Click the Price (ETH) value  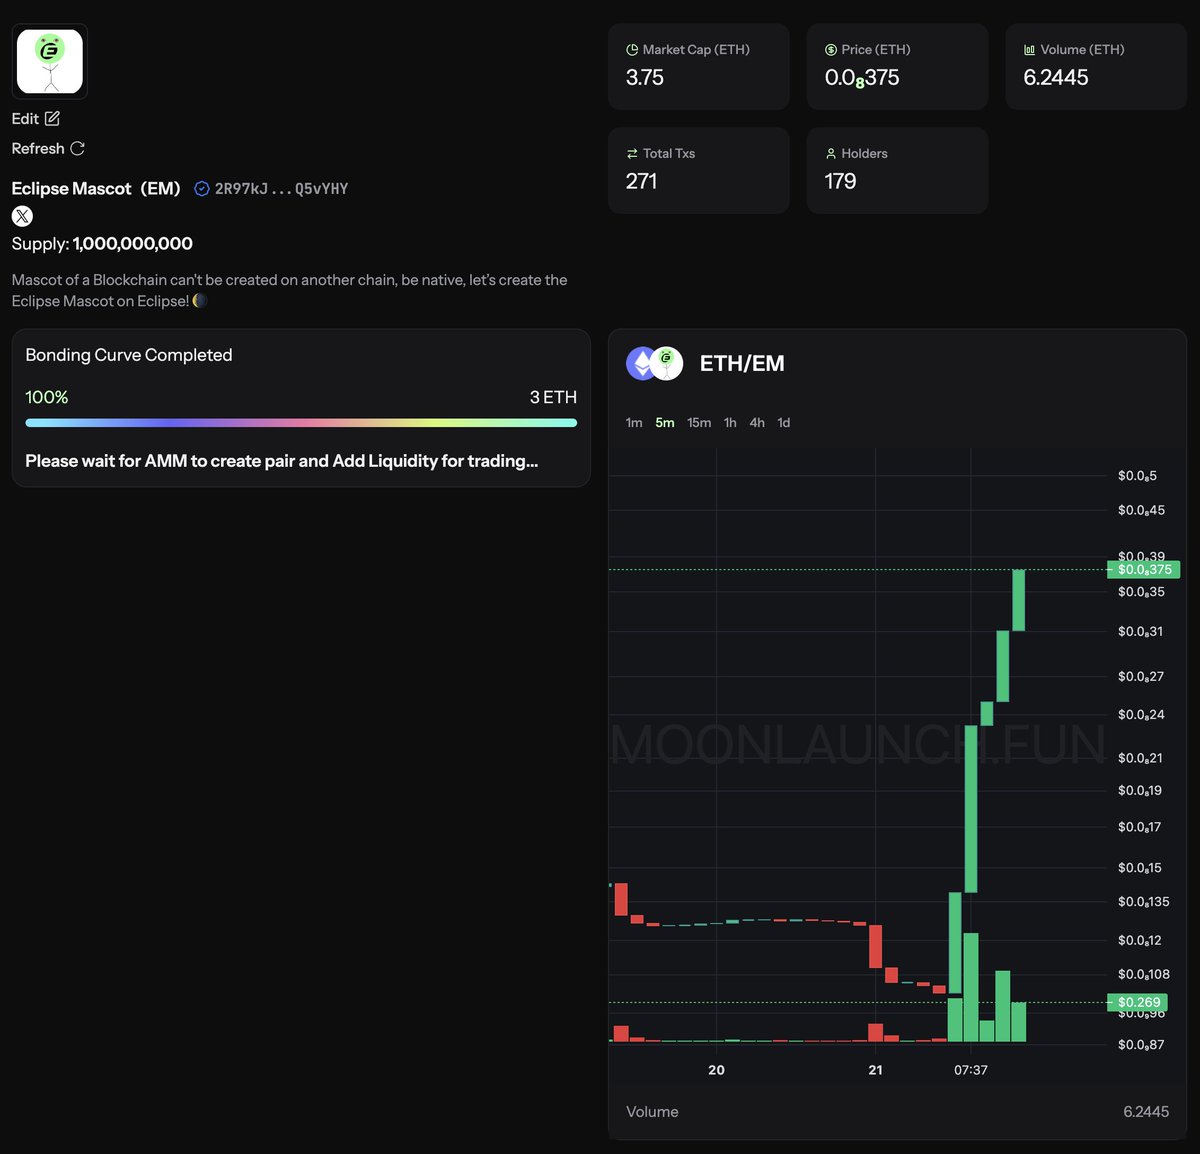pyautogui.click(x=862, y=78)
